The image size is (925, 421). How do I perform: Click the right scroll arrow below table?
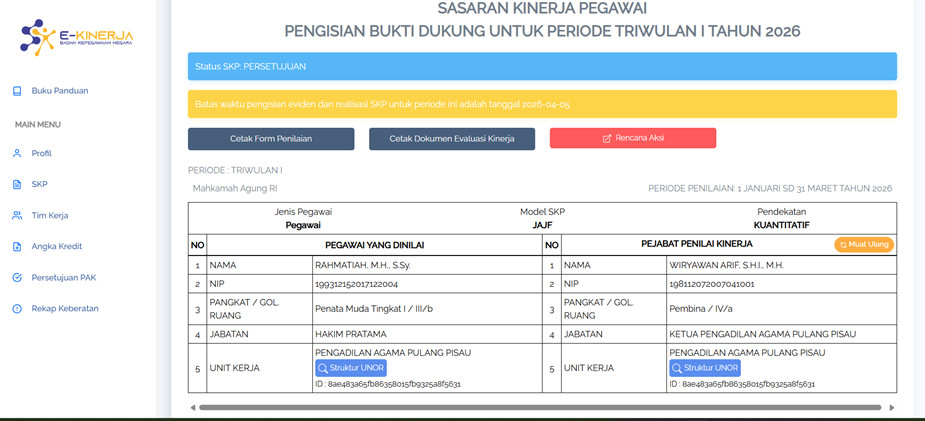coord(892,408)
